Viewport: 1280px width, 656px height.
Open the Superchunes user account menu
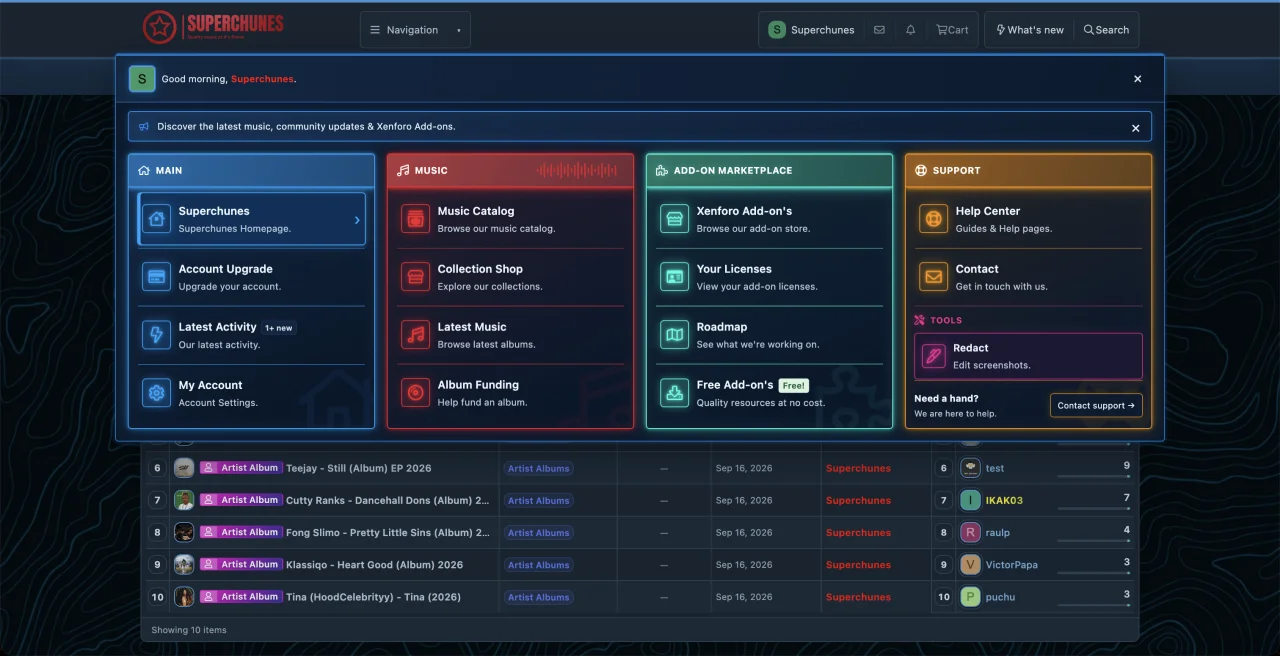coord(812,30)
